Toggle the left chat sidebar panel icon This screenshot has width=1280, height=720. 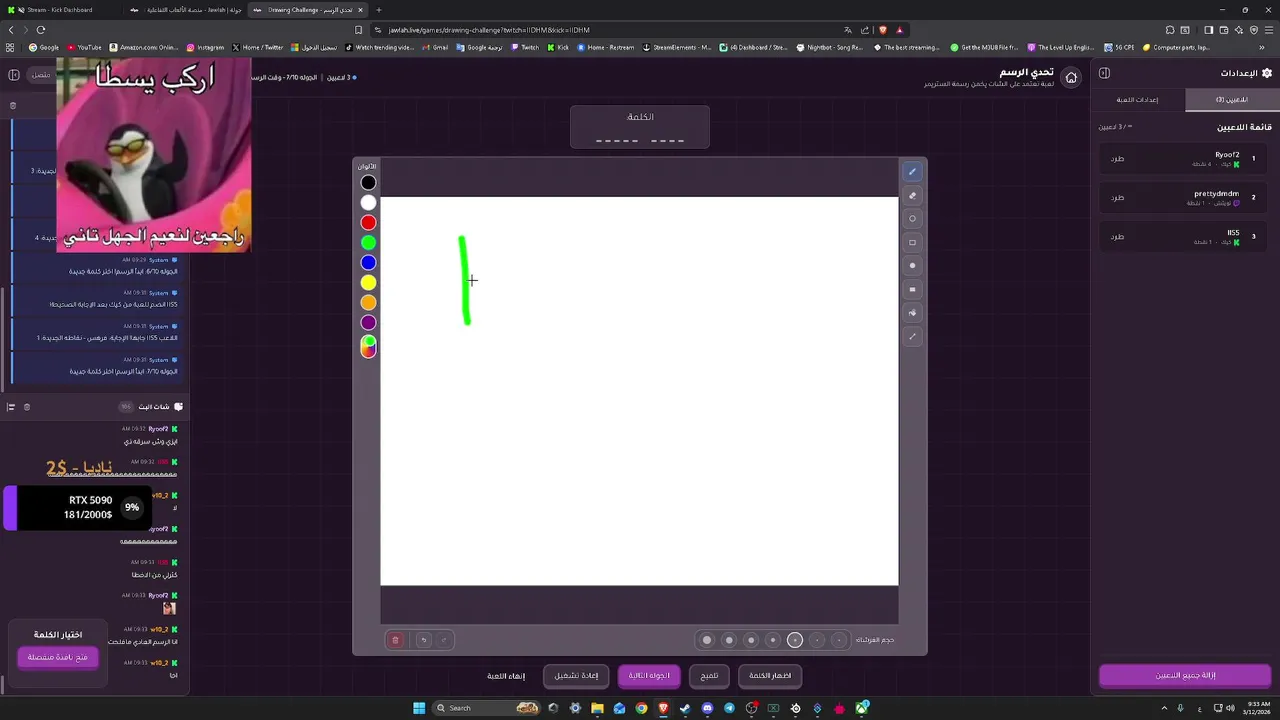click(x=14, y=75)
